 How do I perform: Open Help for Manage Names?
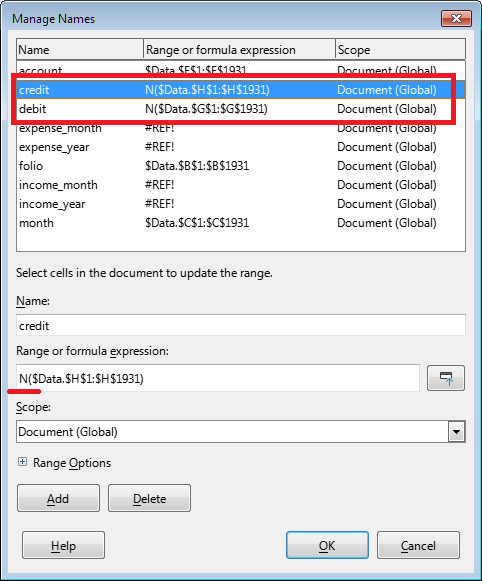[63, 545]
